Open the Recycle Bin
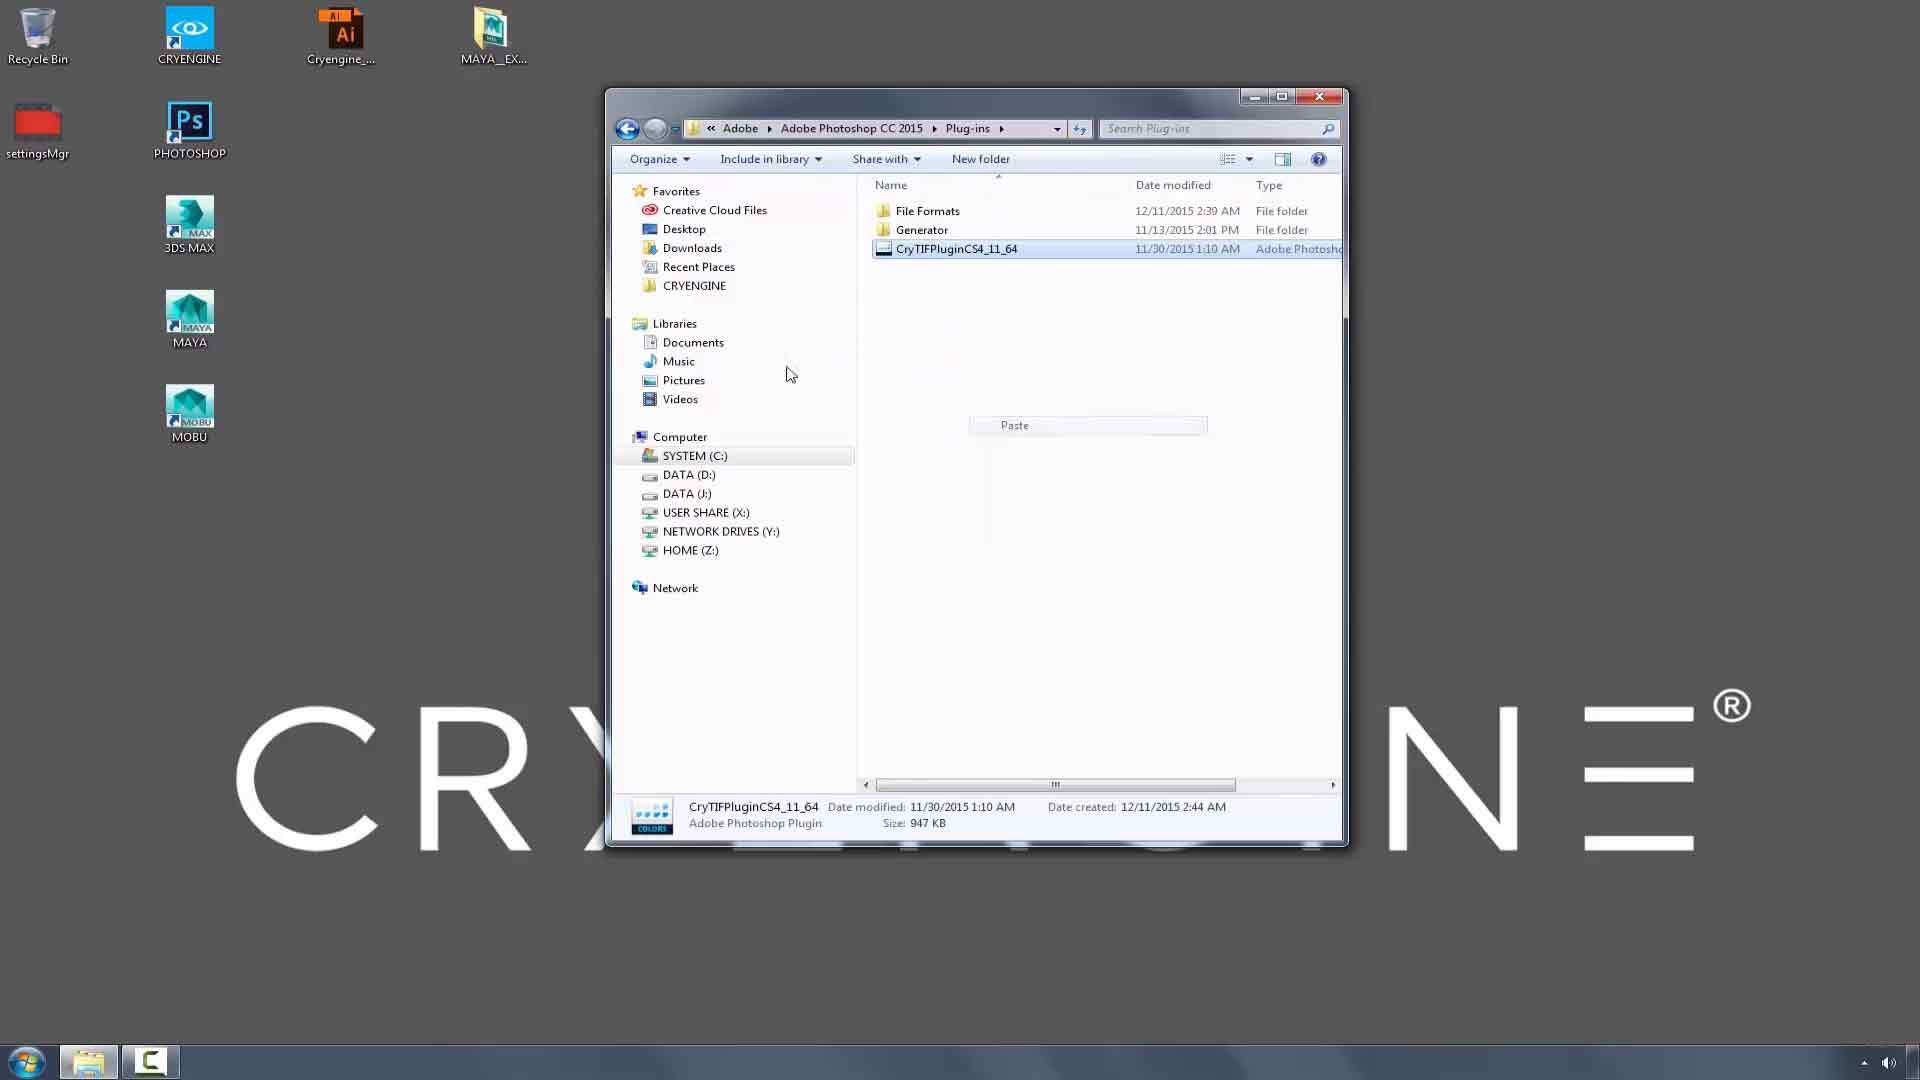The width and height of the screenshot is (1920, 1080). [x=37, y=30]
